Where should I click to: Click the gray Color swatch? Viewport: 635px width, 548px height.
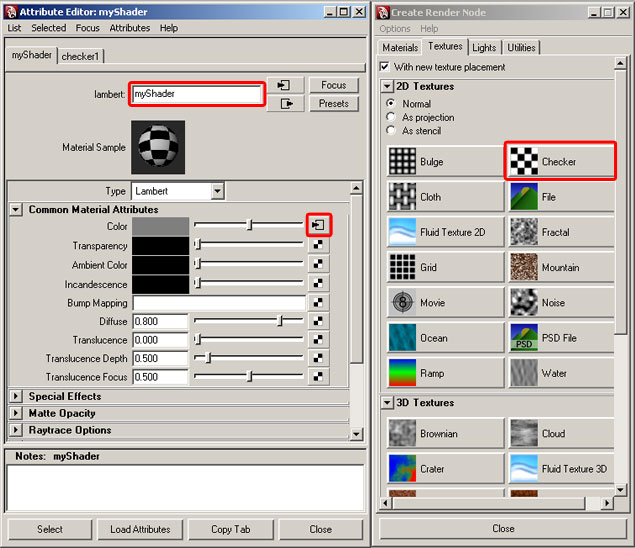pyautogui.click(x=160, y=226)
